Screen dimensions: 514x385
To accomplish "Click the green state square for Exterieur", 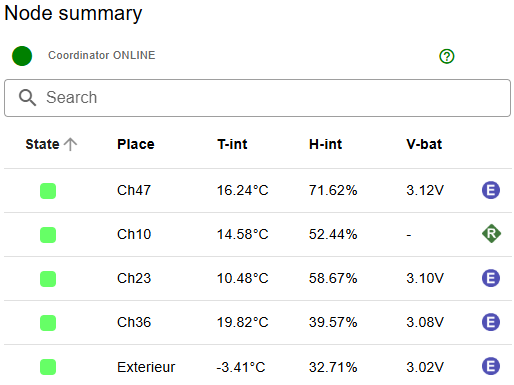I will coord(48,367).
